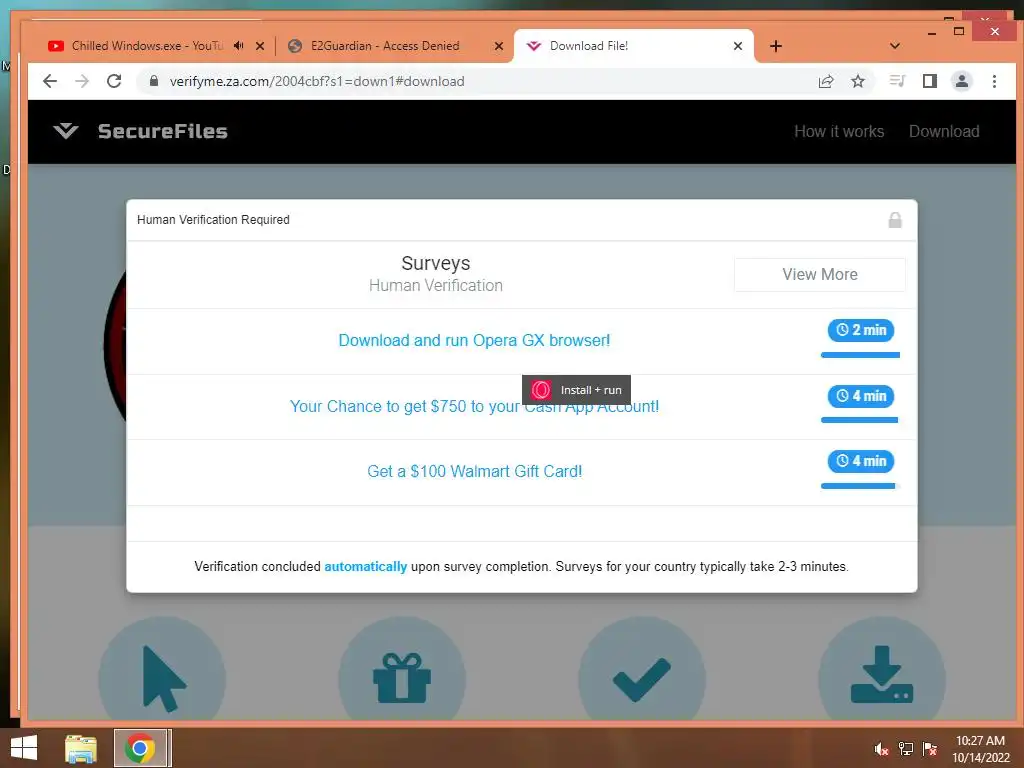Image resolution: width=1024 pixels, height=768 pixels.
Task: Click 4 min badge on Cash App row
Action: tap(861, 396)
